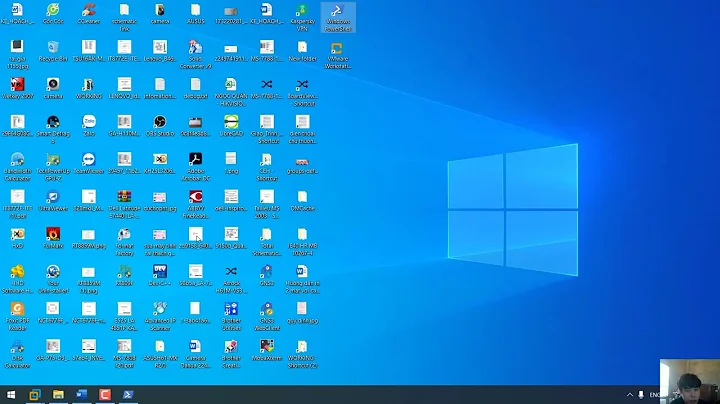Open the 1.png file
720x404 pixels.
click(231, 163)
